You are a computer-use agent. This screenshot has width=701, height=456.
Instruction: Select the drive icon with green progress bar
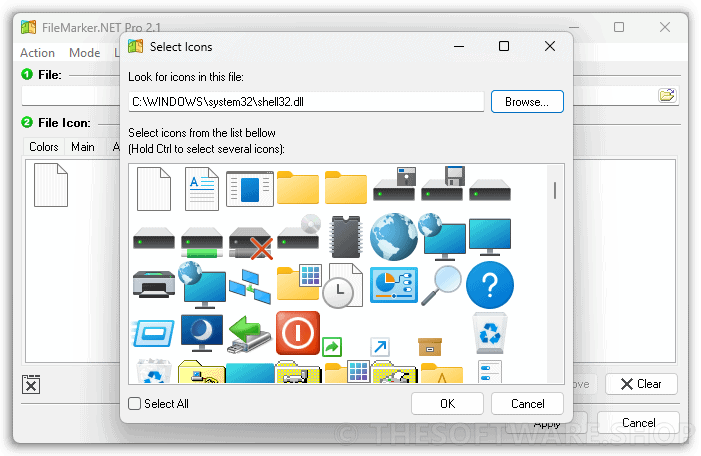coord(202,242)
